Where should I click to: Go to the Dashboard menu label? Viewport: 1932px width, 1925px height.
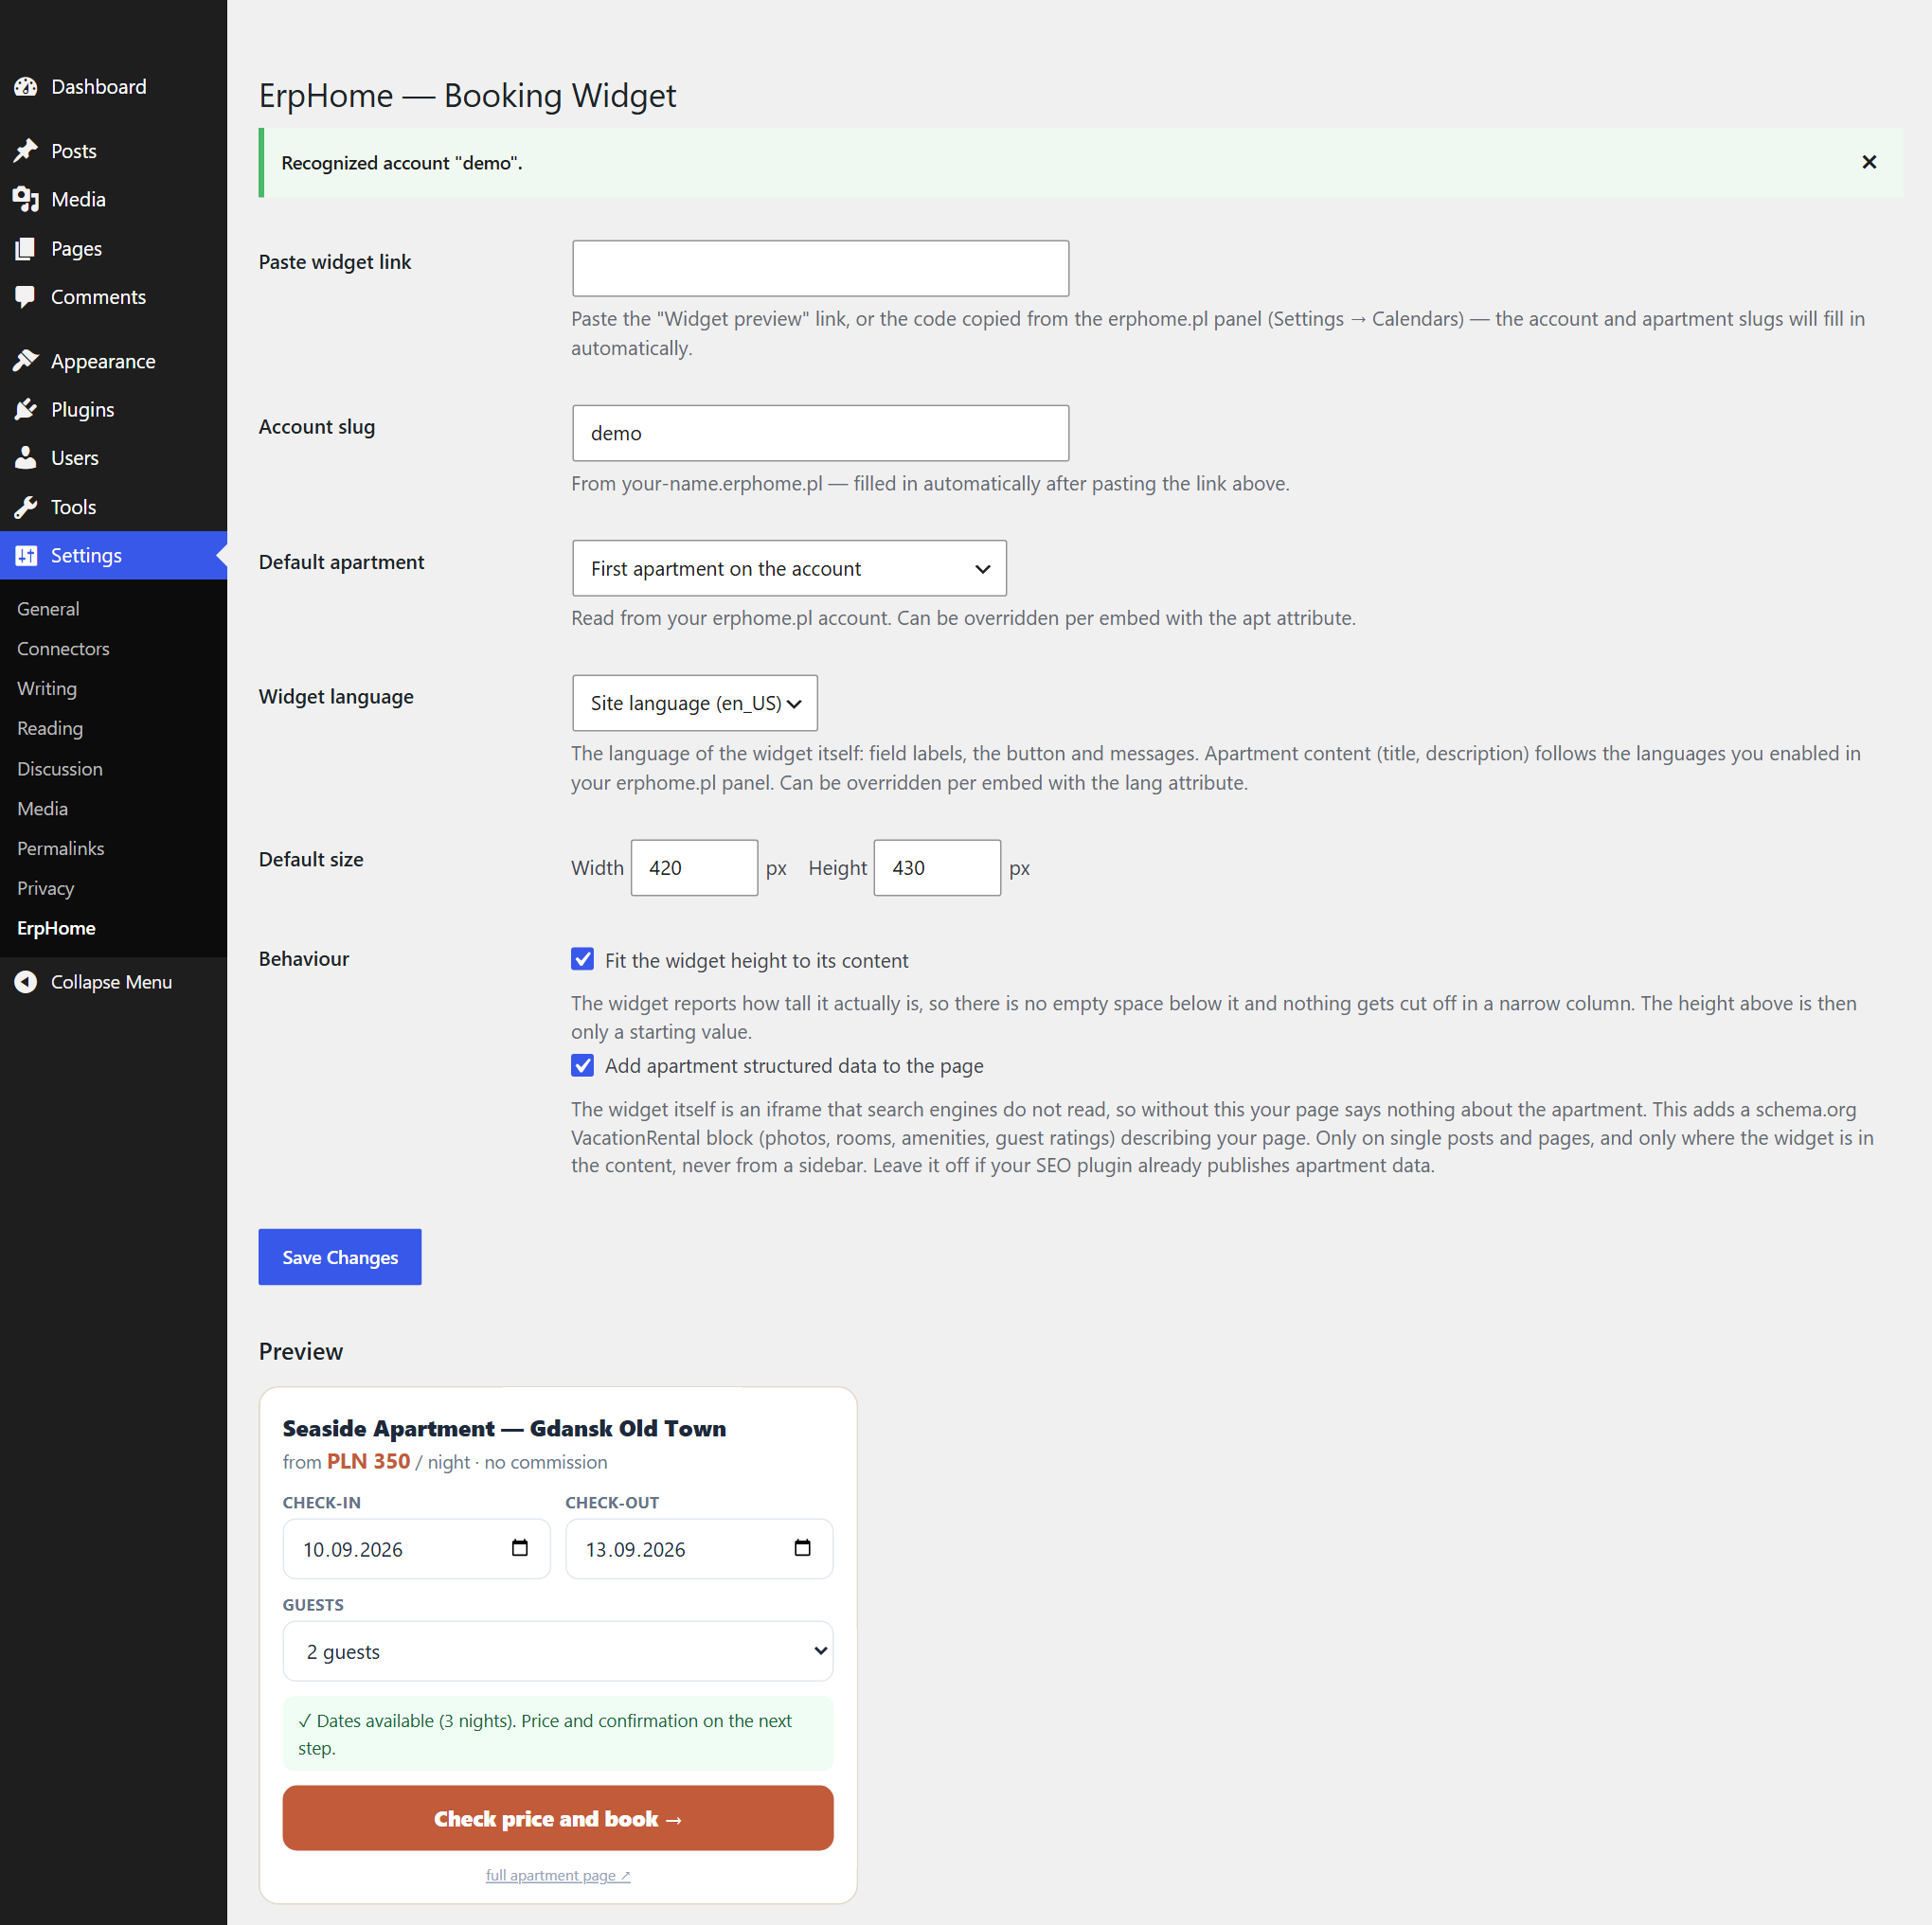(x=99, y=87)
